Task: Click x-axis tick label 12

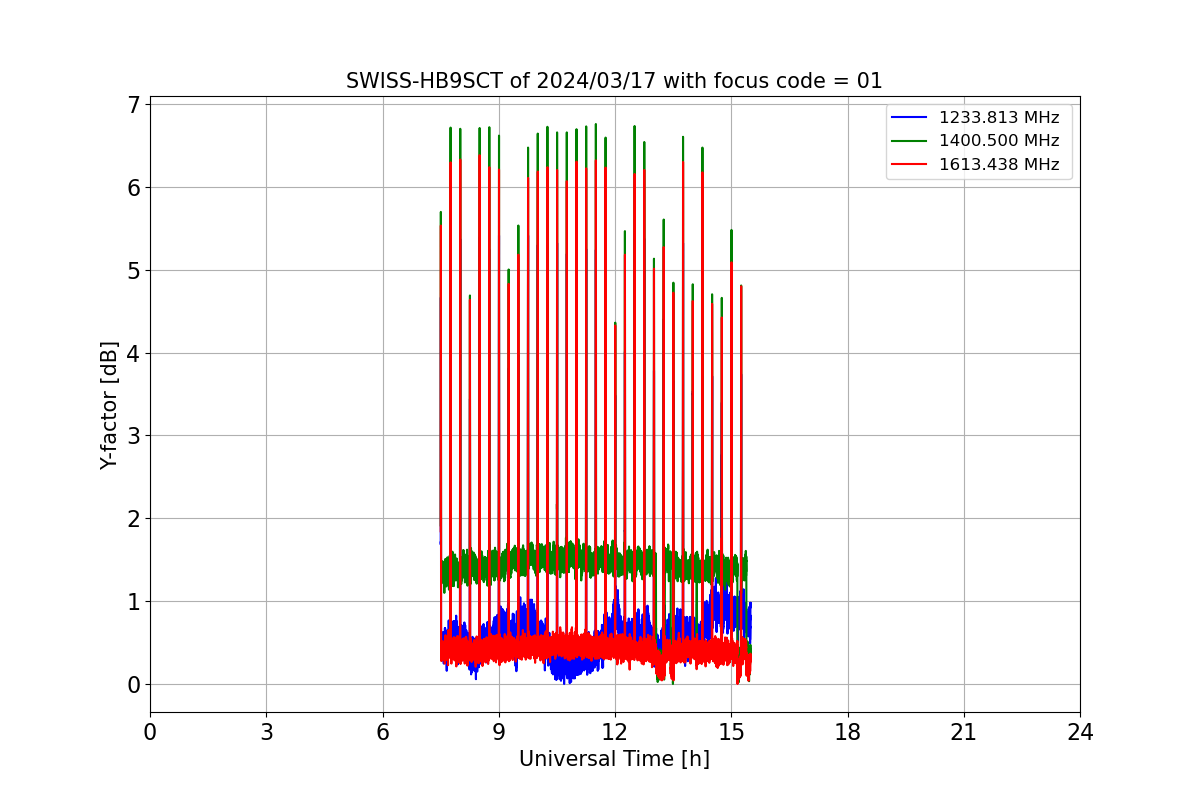Action: pyautogui.click(x=615, y=732)
